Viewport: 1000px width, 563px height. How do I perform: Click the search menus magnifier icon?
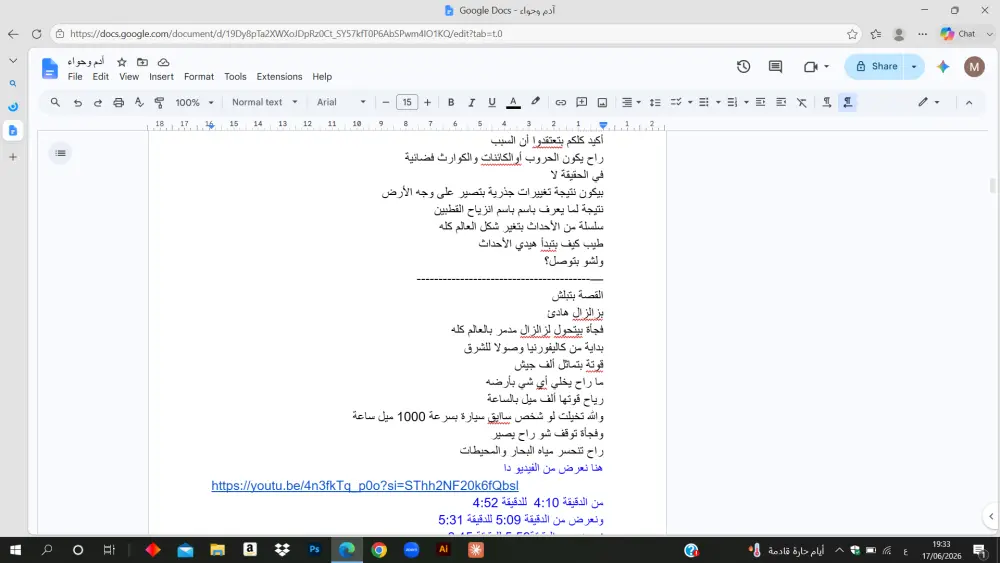(55, 102)
